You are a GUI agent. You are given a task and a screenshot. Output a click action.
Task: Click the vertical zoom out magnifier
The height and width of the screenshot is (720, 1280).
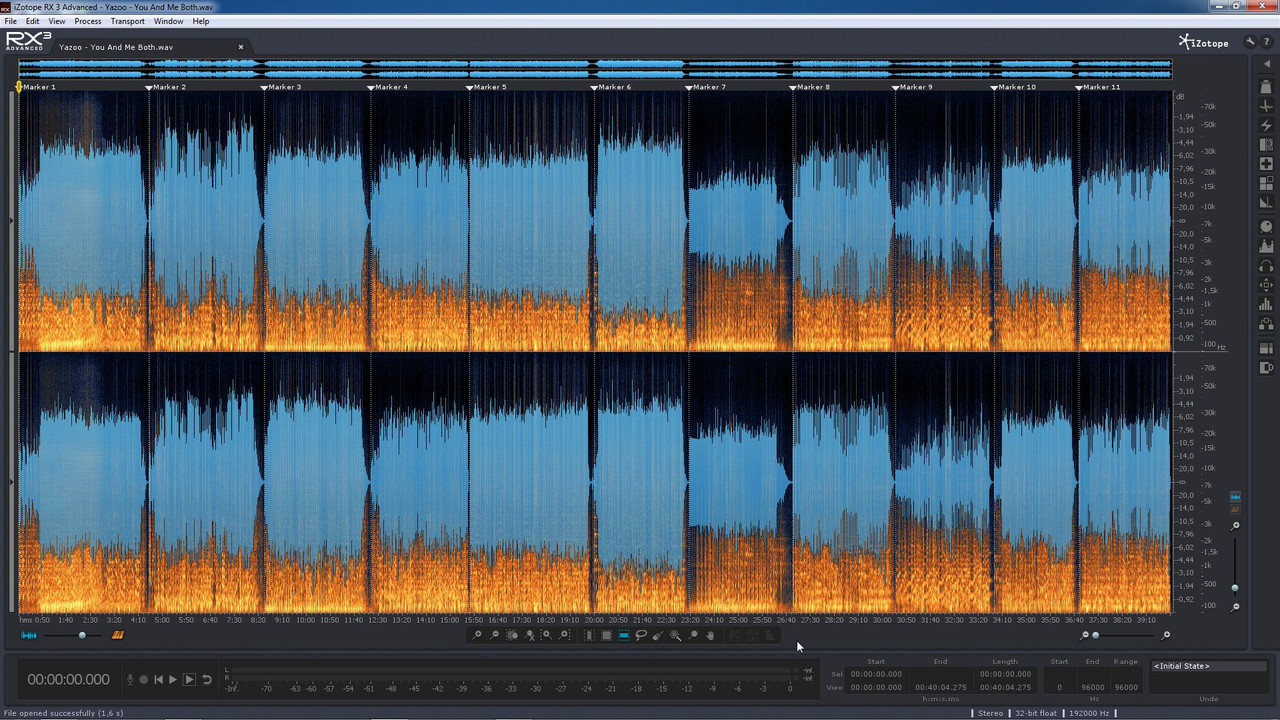(x=1235, y=606)
